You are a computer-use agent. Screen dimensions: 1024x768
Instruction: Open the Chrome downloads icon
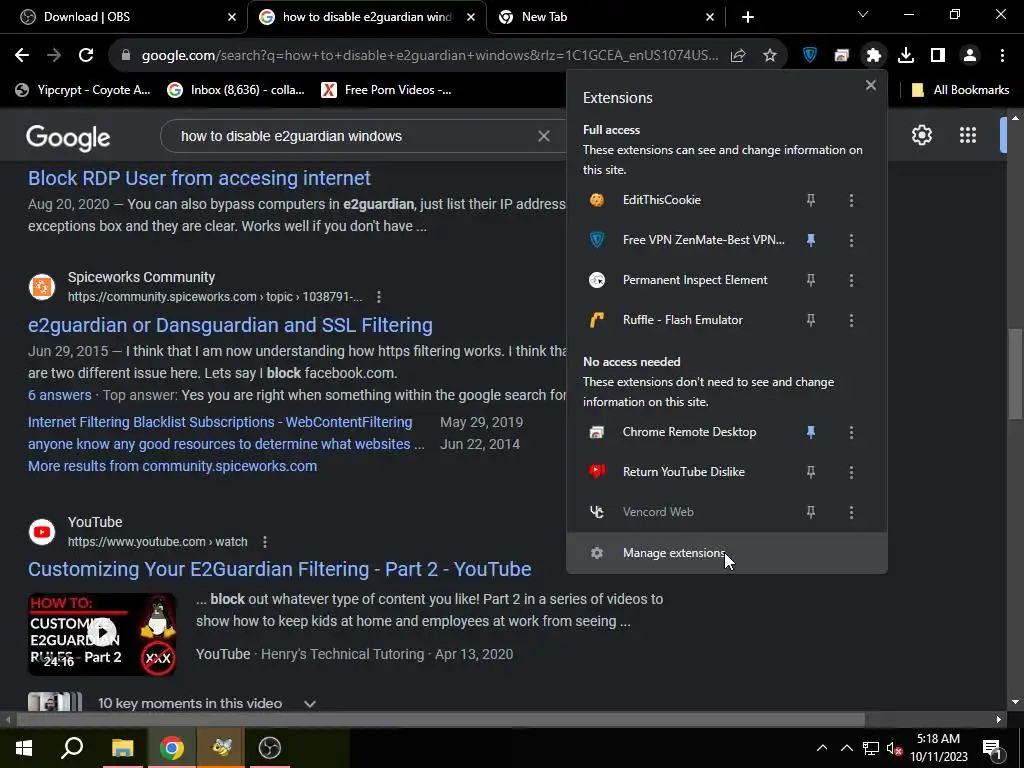pos(905,56)
